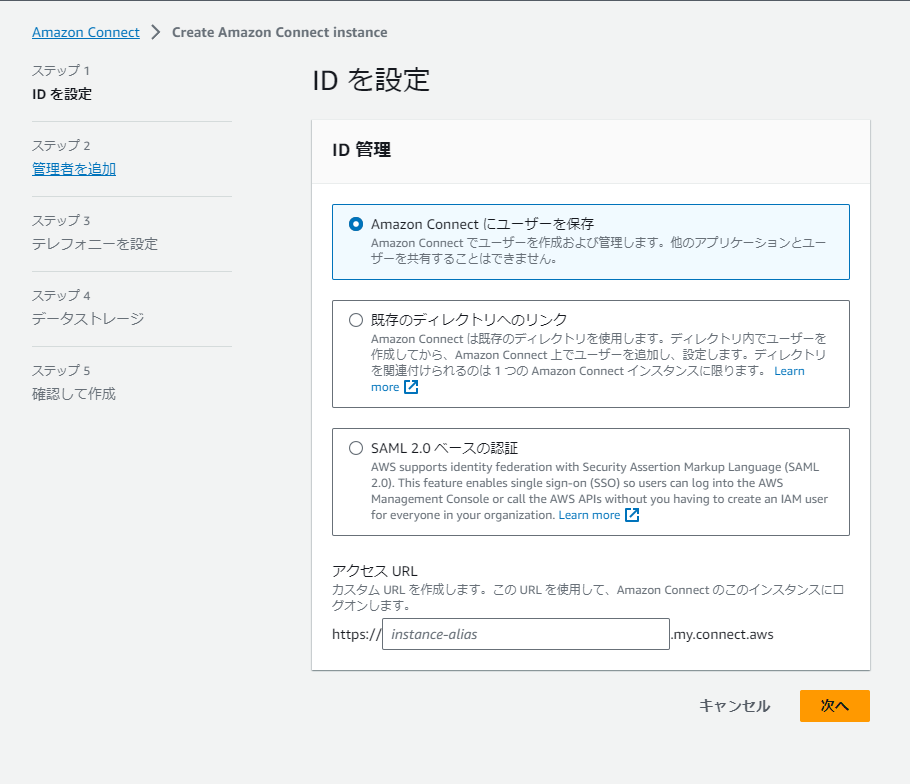The width and height of the screenshot is (910, 784).
Task: Click キャンセル to cancel instance creation
Action: 734,706
